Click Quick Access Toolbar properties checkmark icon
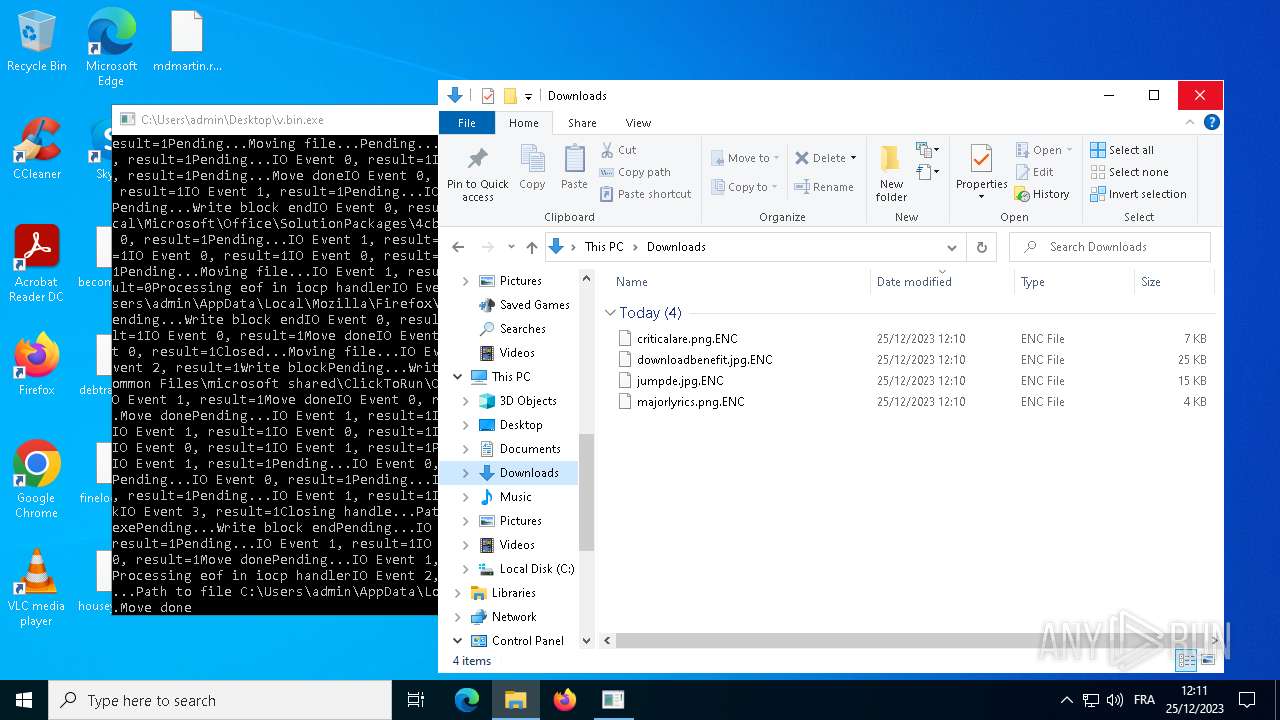 coord(488,96)
